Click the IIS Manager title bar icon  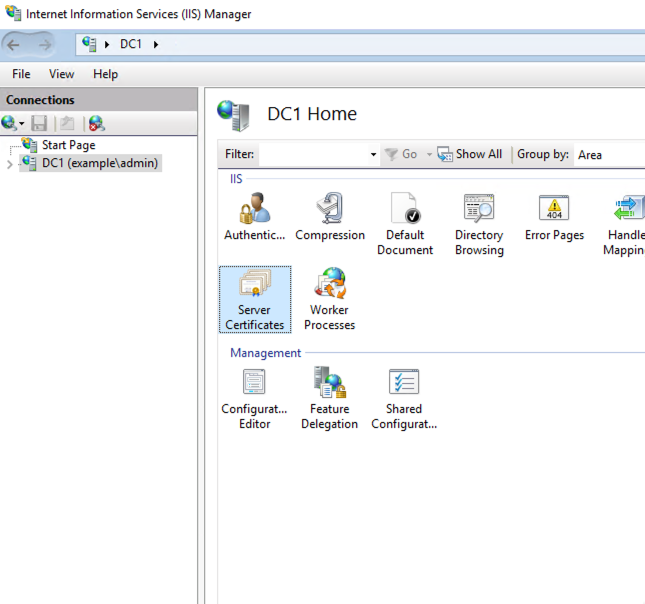[x=13, y=13]
